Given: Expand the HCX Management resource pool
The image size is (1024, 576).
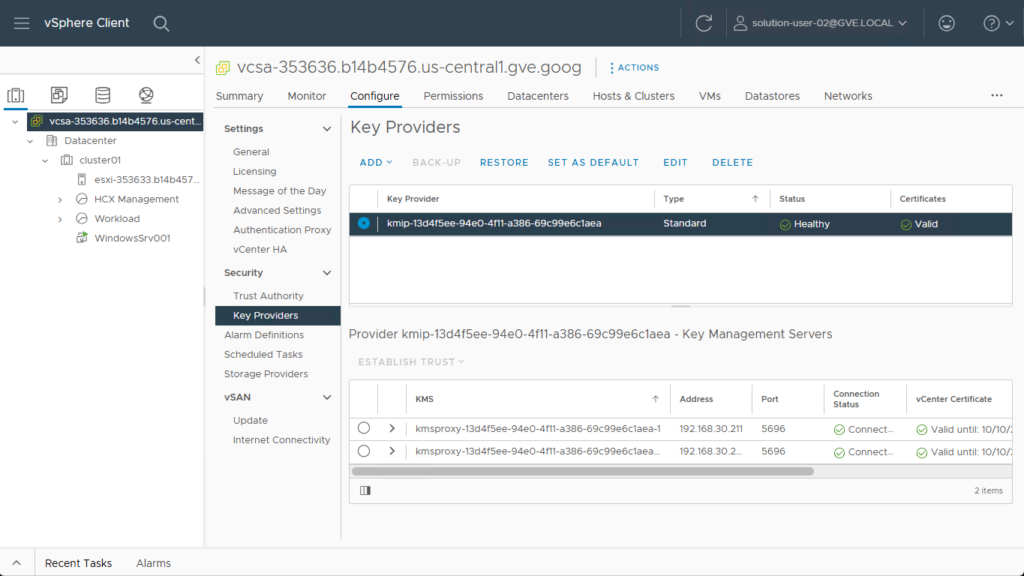Looking at the screenshot, I should coord(60,200).
